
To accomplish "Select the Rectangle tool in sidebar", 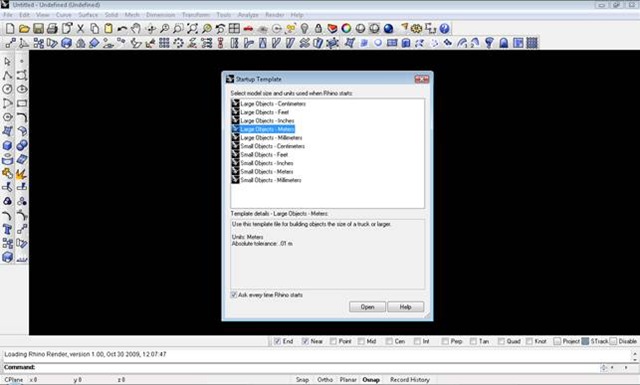I will [x=22, y=103].
